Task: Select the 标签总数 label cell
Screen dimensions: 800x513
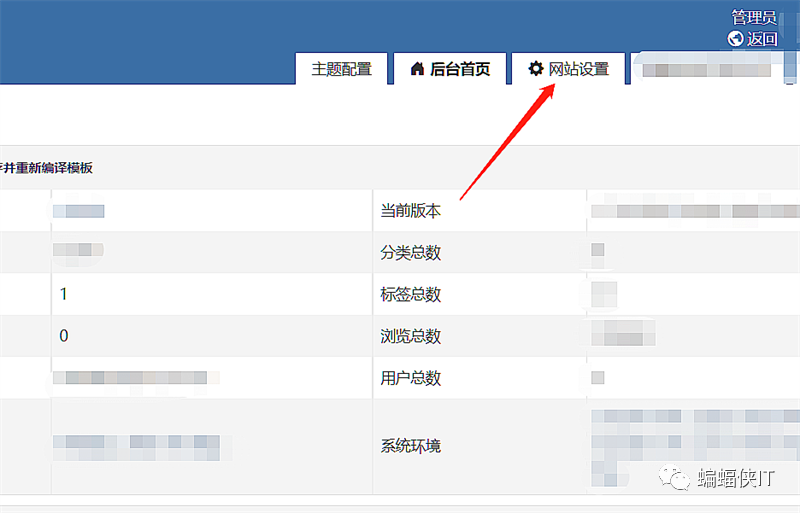Action: pos(480,294)
